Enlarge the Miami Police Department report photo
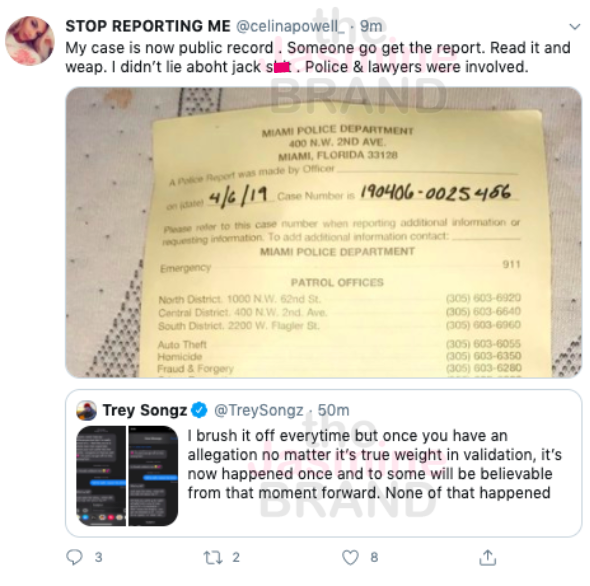This screenshot has height=586, width=590. (324, 232)
